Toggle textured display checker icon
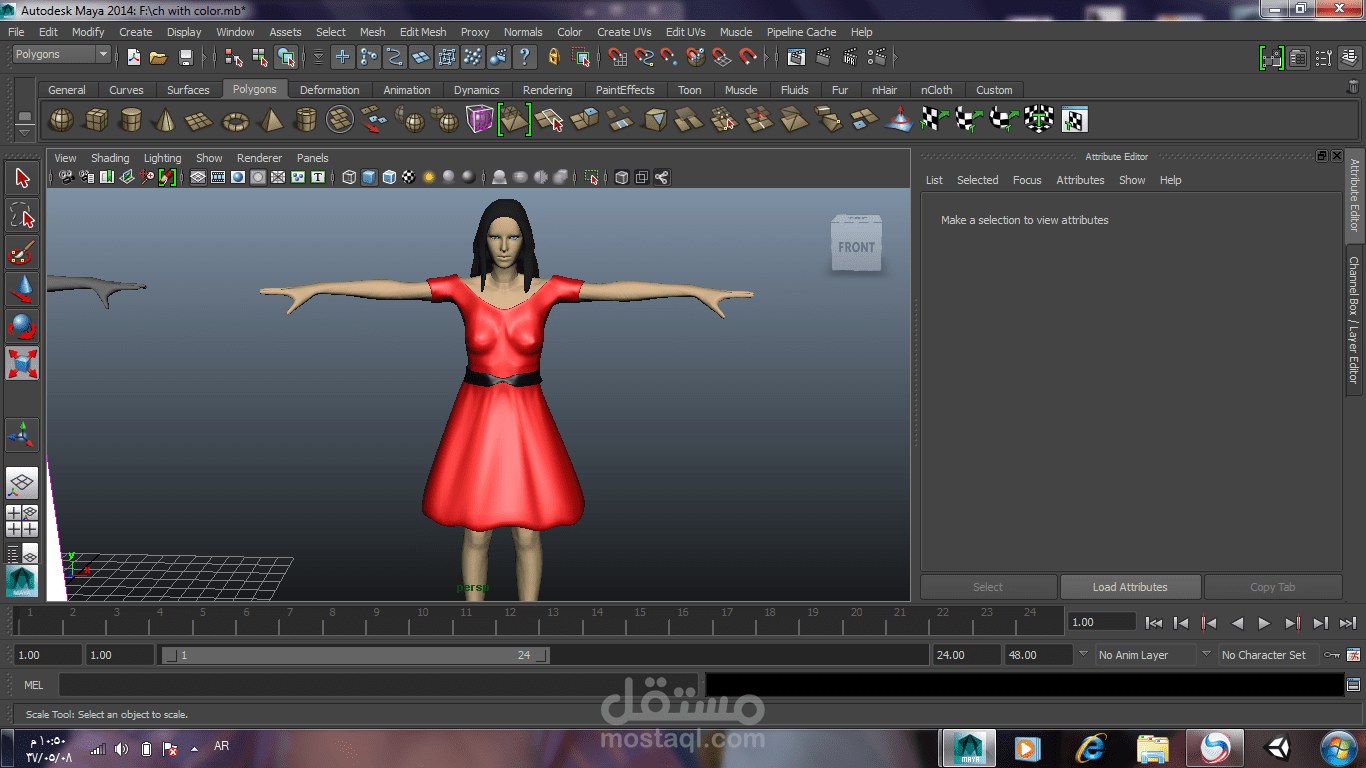This screenshot has width=1366, height=768. (409, 177)
